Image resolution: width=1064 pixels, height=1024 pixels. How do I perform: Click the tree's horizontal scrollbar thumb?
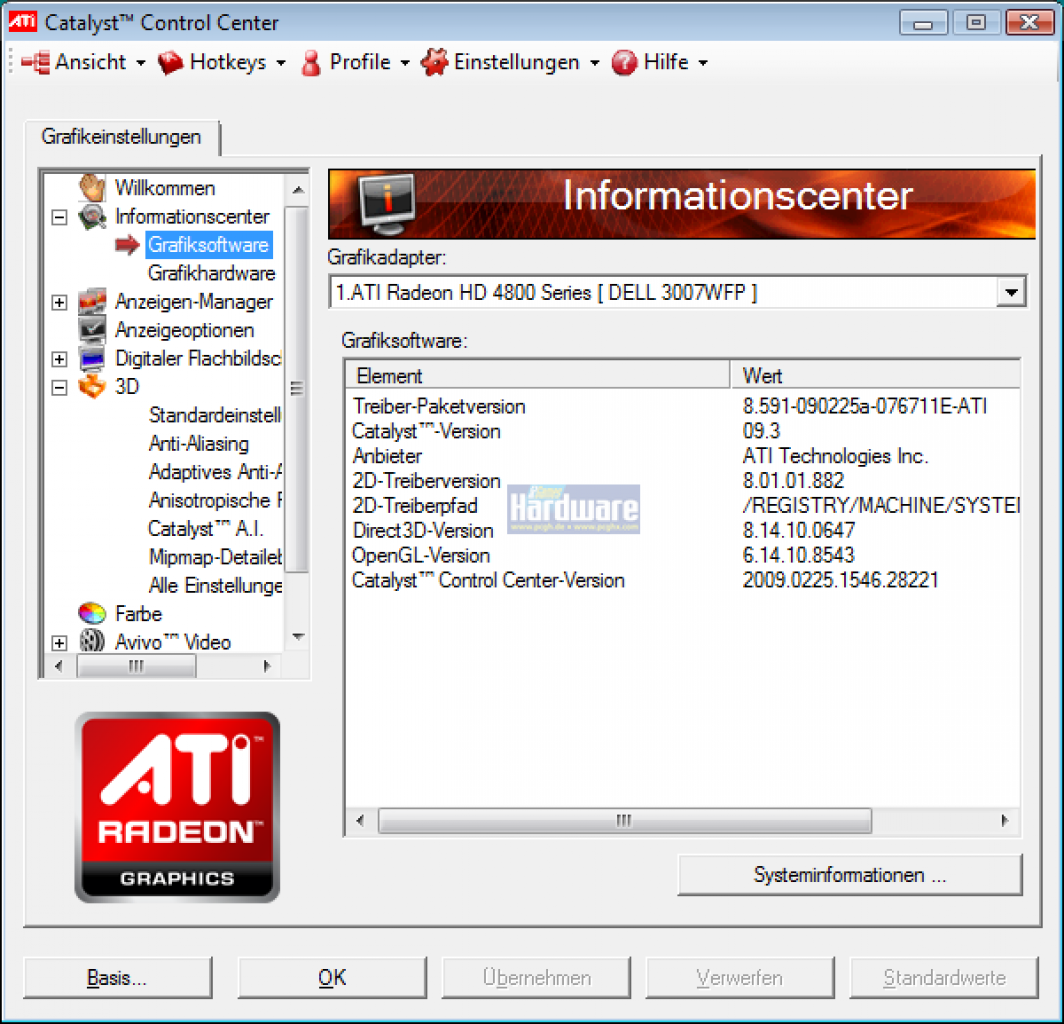tap(136, 666)
